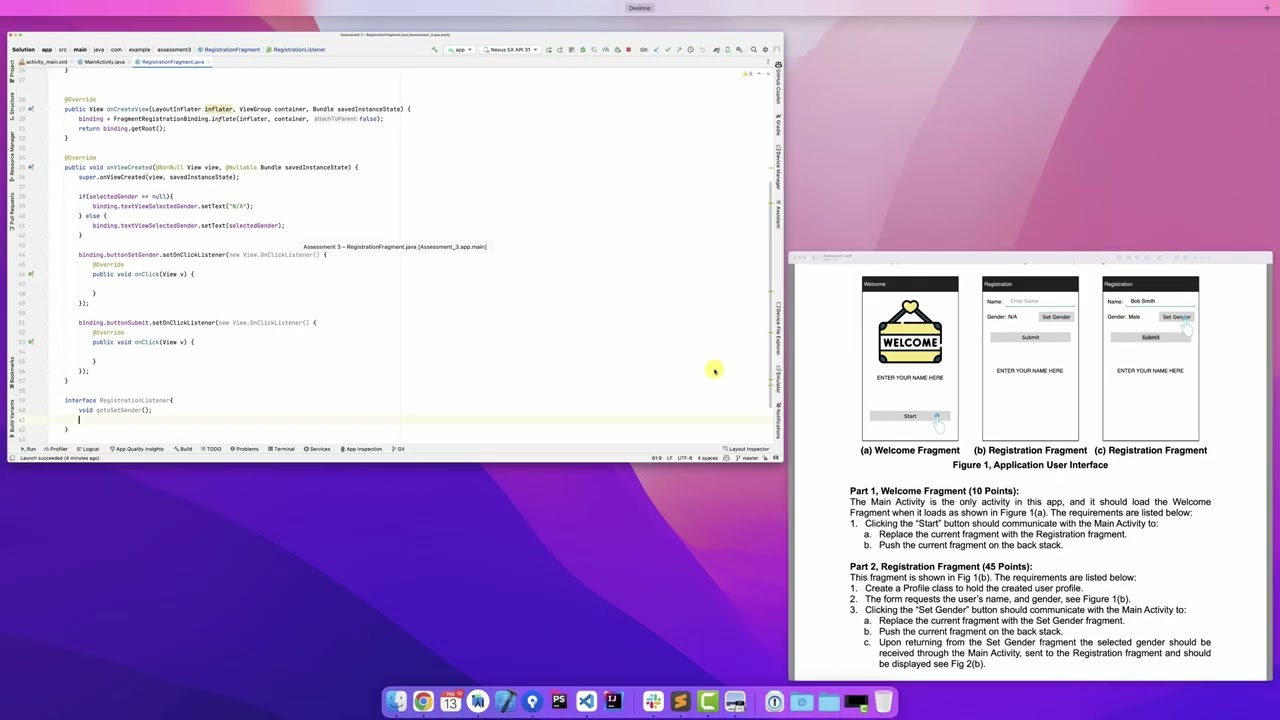The width and height of the screenshot is (1280, 720).
Task: Click the onClick gutter icon under buttonSetGender
Action: [x=31, y=274]
